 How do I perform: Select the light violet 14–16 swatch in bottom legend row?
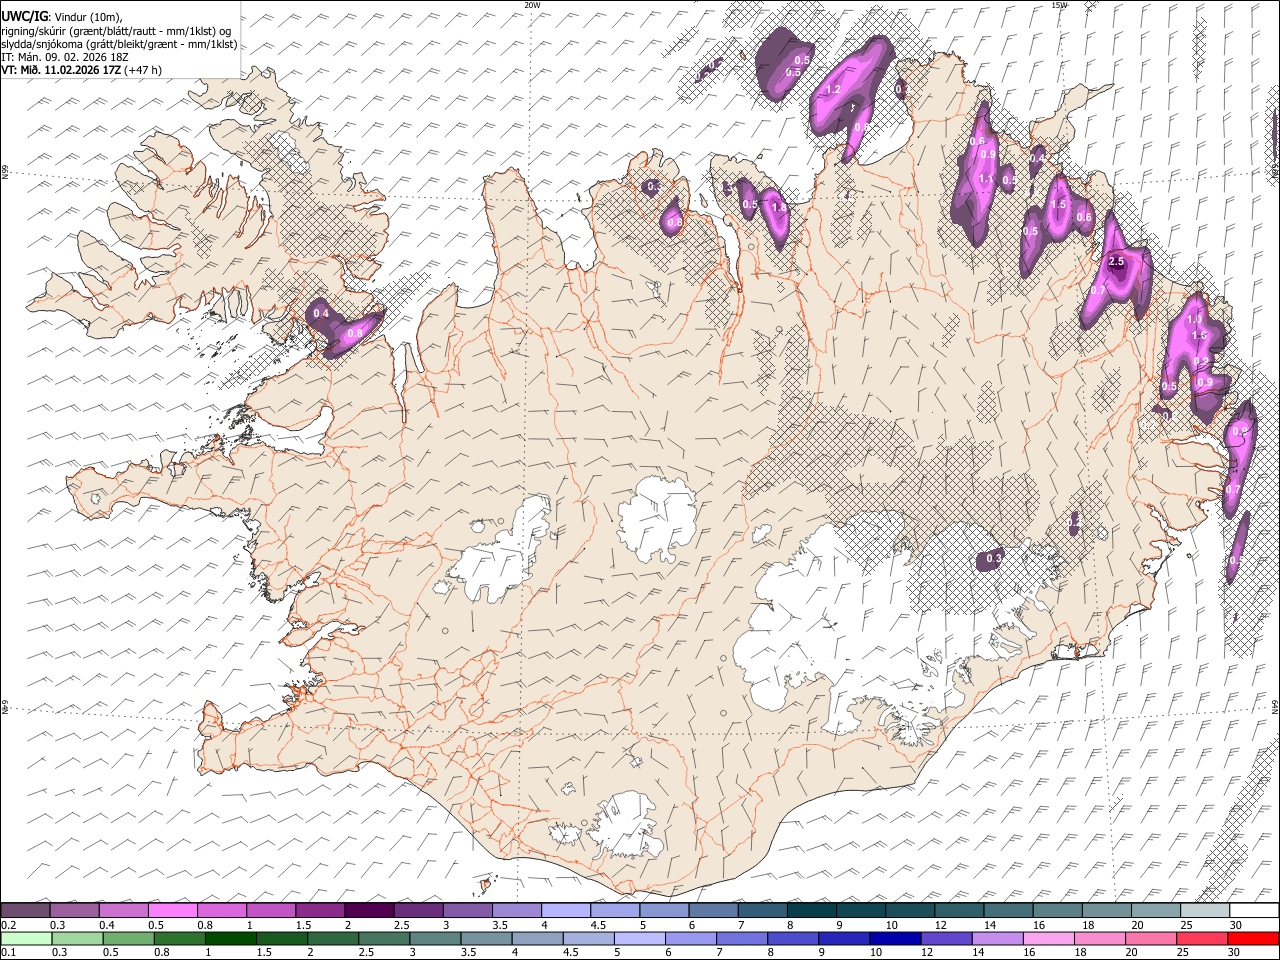coord(996,938)
